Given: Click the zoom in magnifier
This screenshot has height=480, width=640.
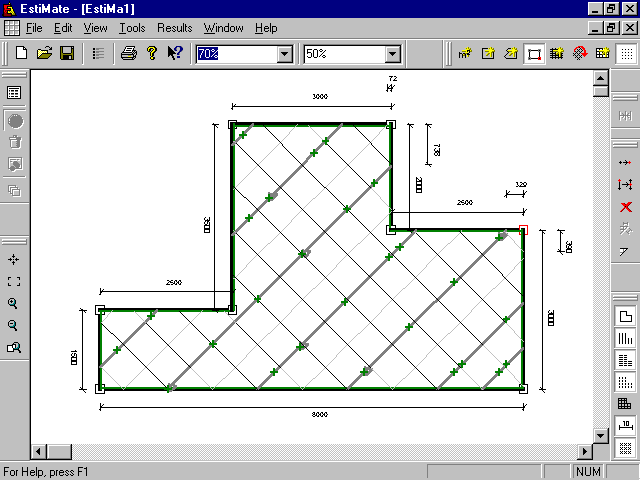Looking at the screenshot, I should (x=13, y=303).
